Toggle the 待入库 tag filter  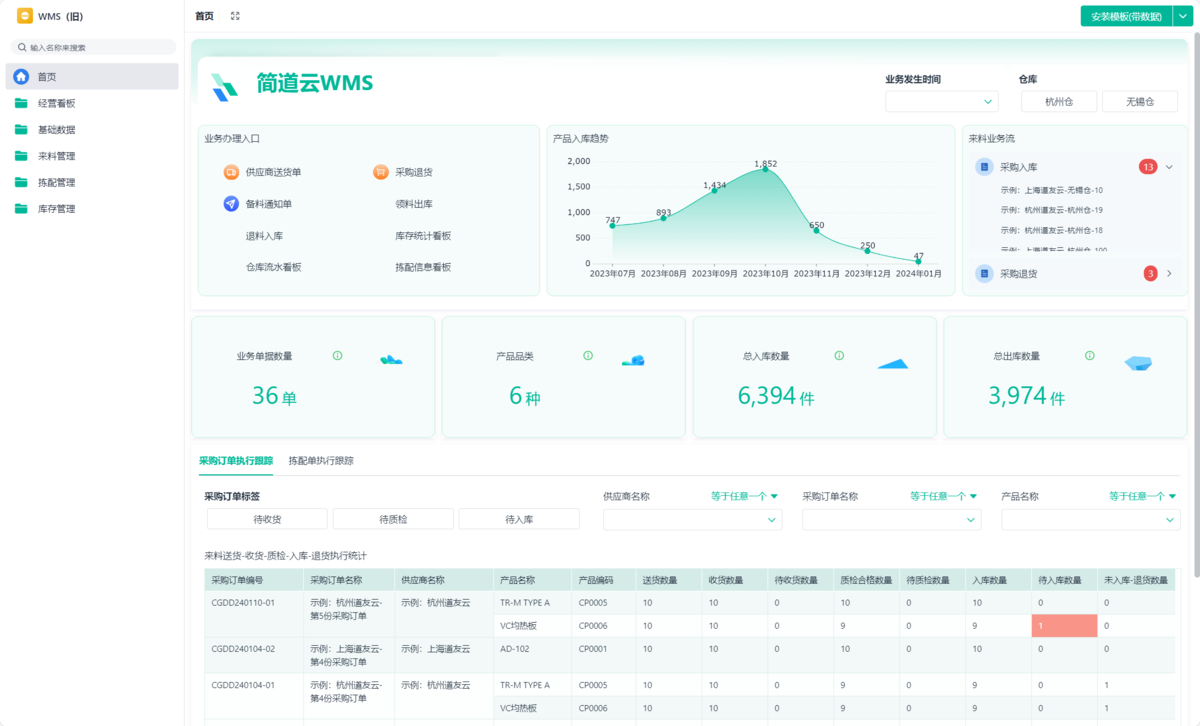pyautogui.click(x=519, y=519)
